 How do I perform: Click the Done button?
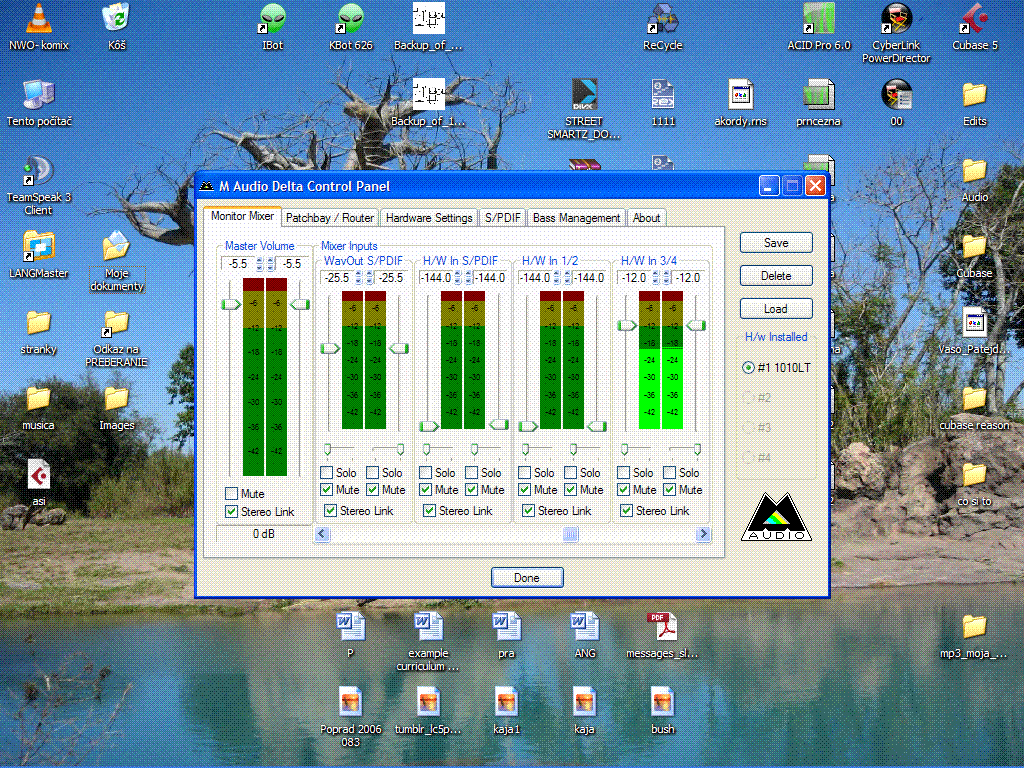pyautogui.click(x=527, y=578)
